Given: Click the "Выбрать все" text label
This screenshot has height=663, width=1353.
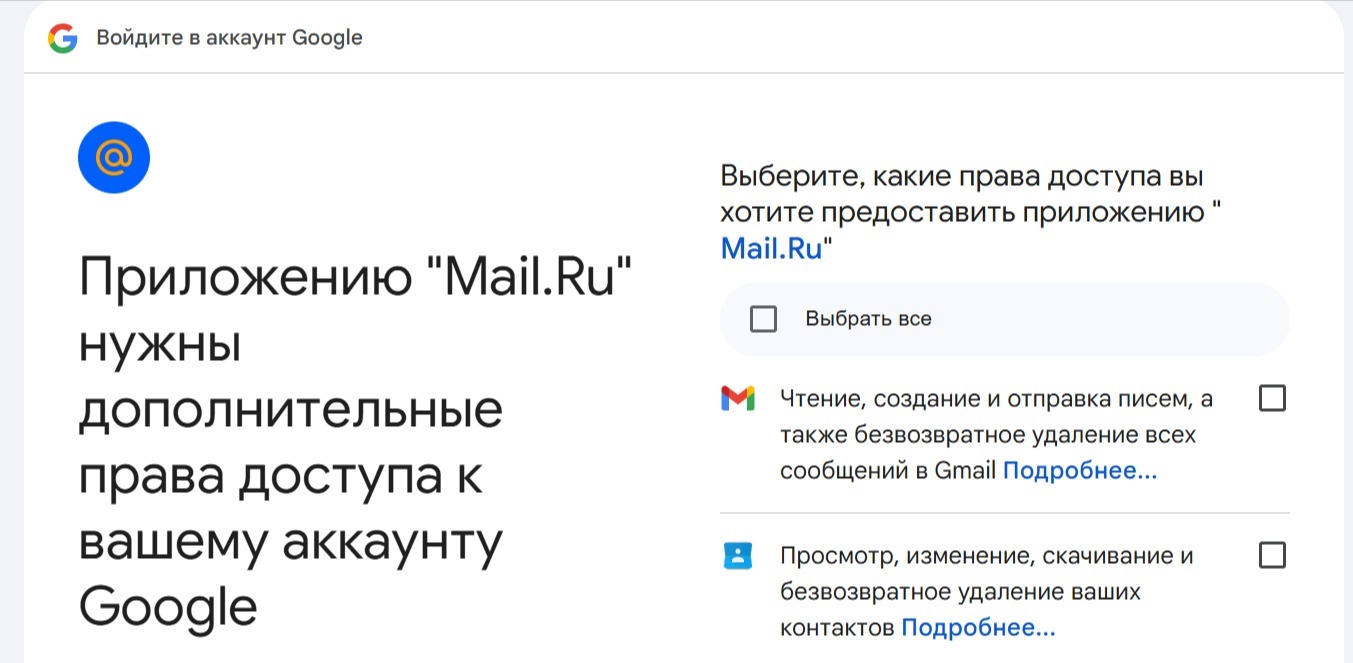Looking at the screenshot, I should click(x=868, y=319).
